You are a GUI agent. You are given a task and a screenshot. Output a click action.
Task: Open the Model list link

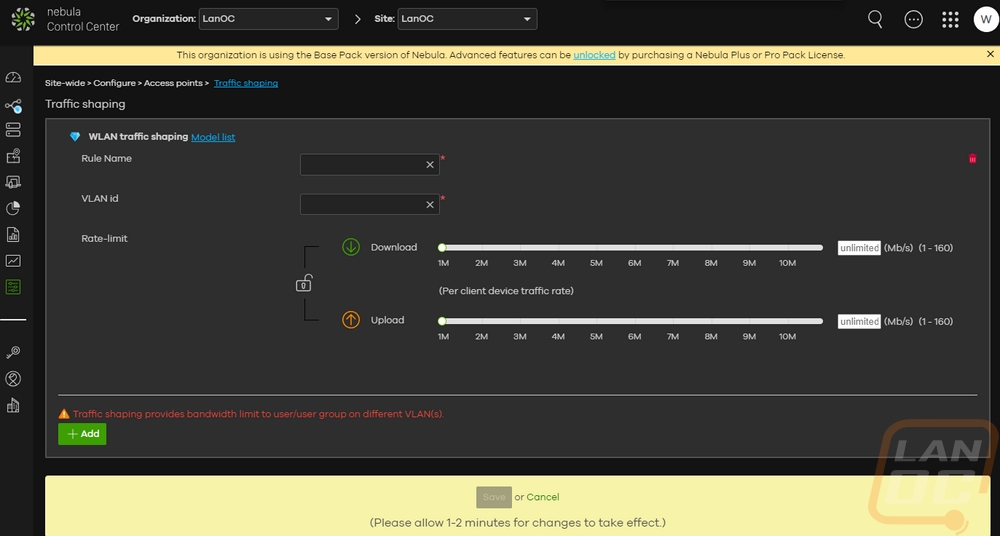213,137
